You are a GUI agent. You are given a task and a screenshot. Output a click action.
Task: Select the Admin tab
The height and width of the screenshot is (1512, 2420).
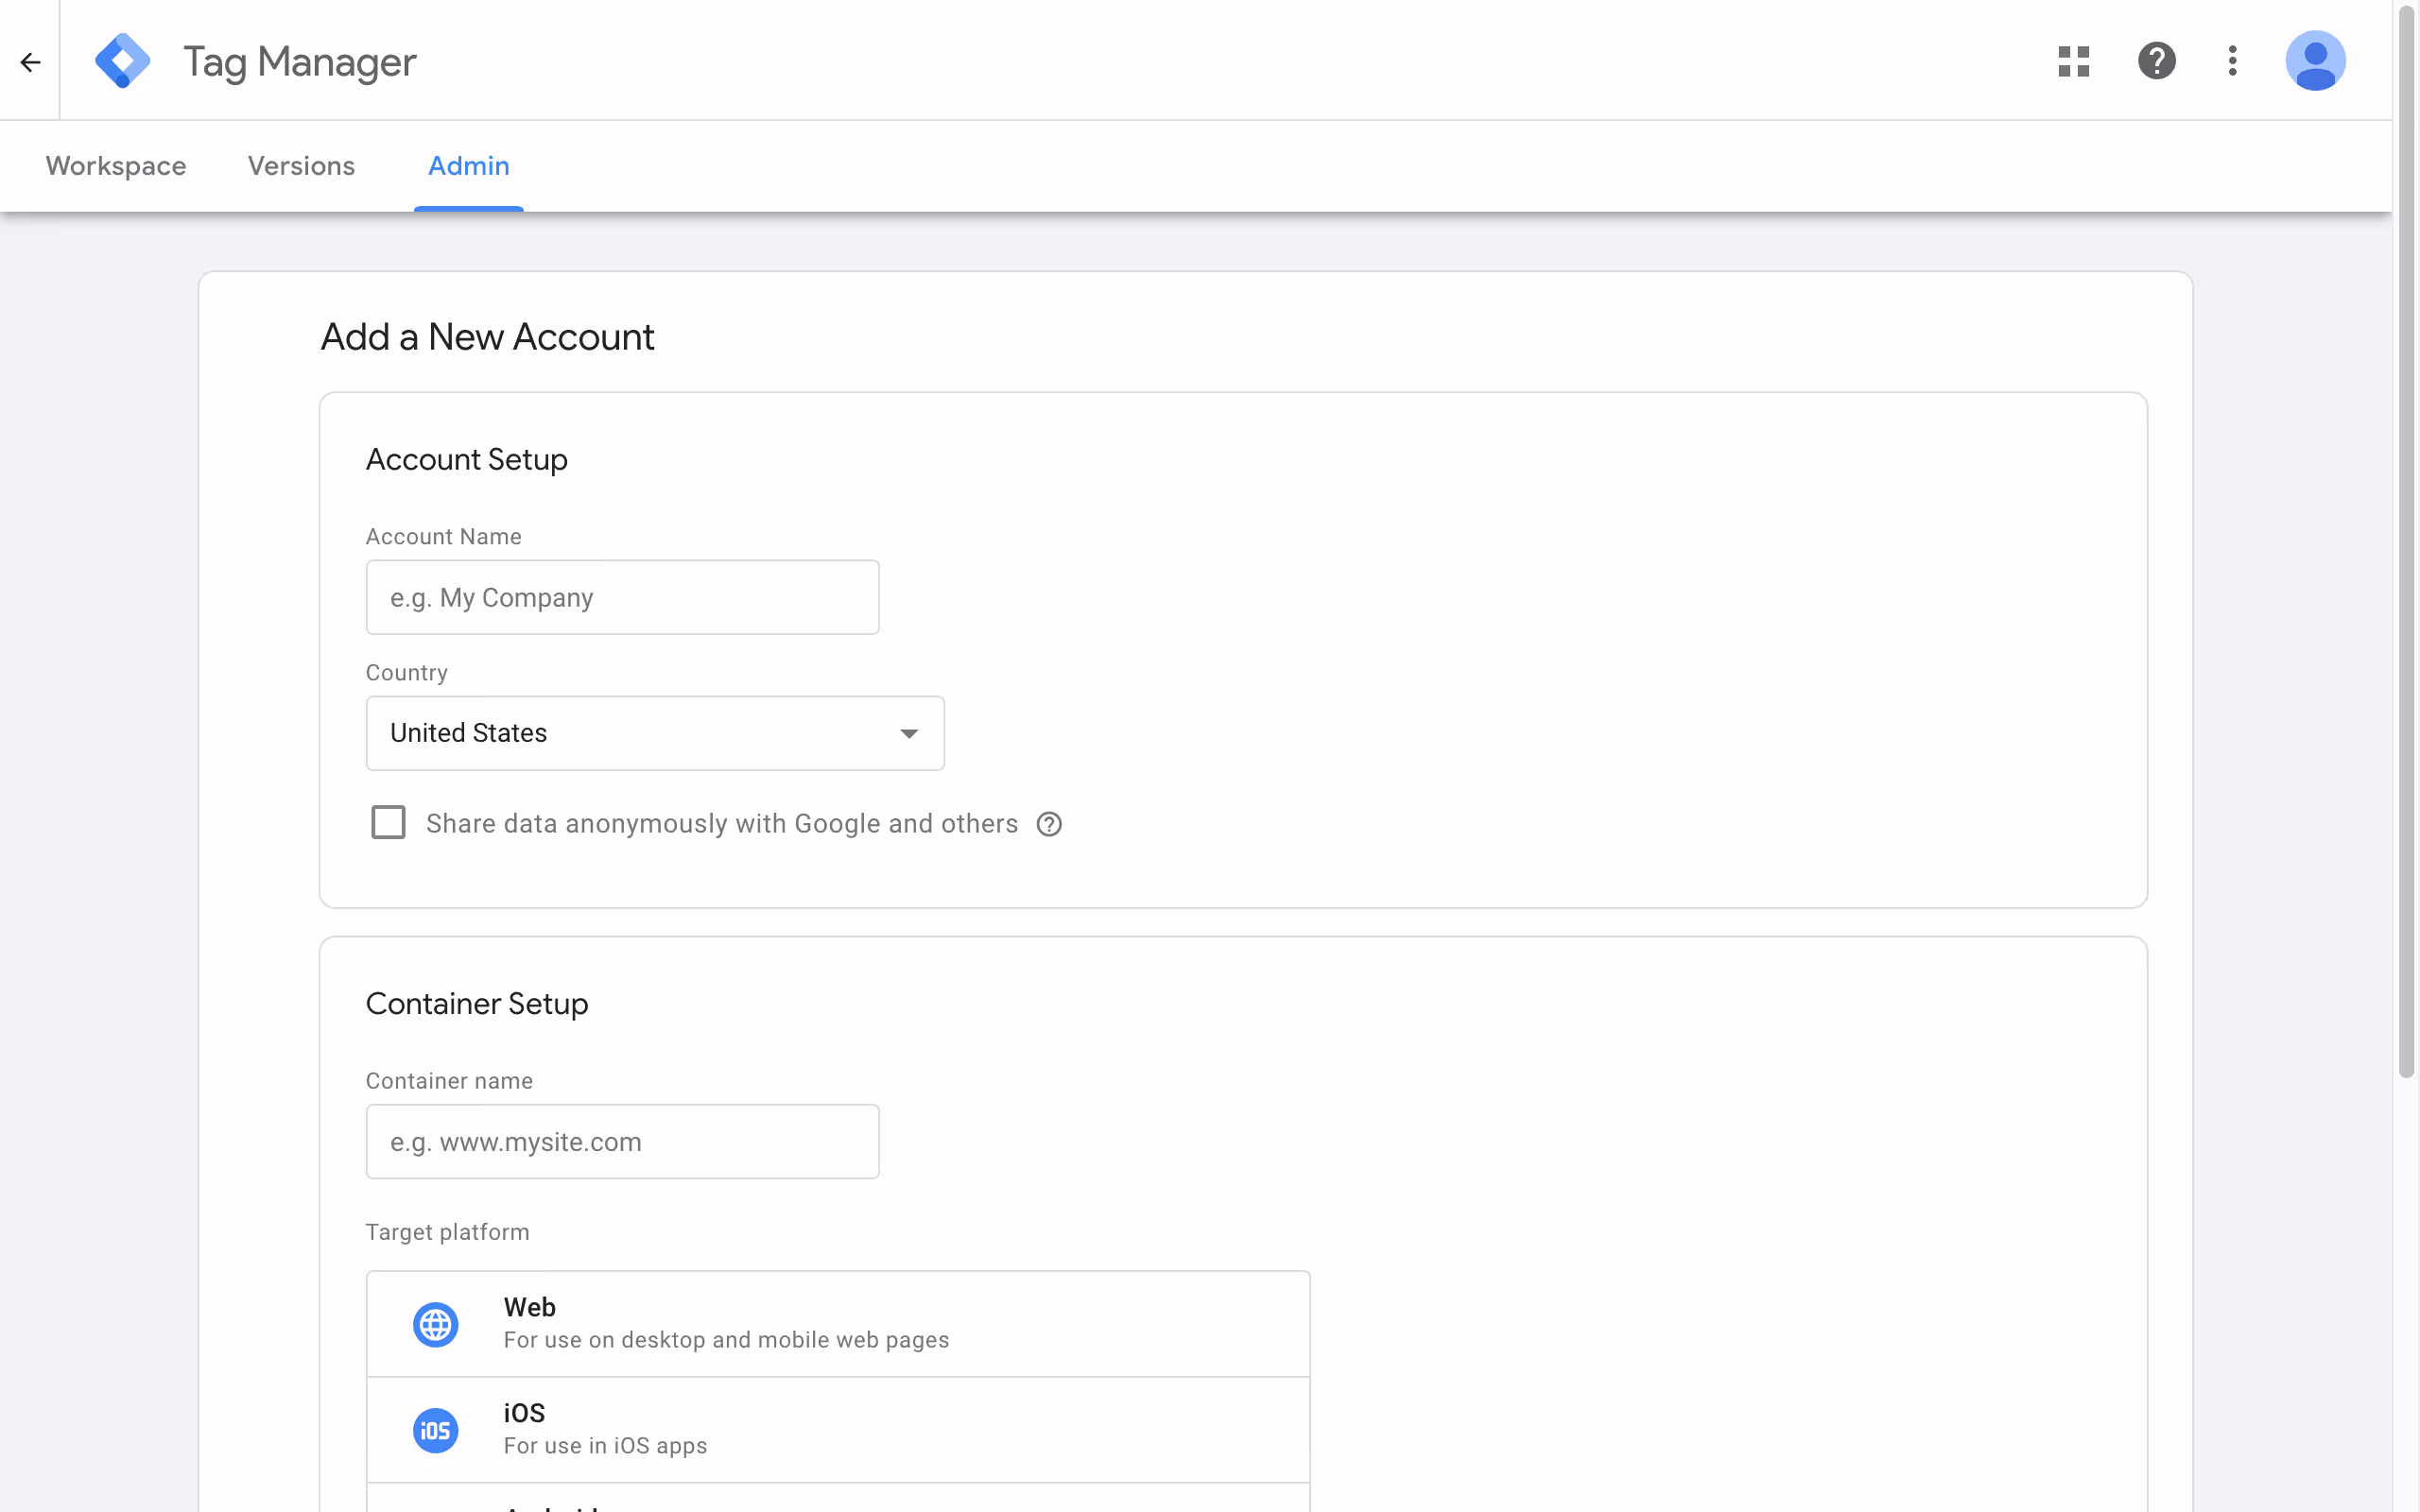(468, 166)
